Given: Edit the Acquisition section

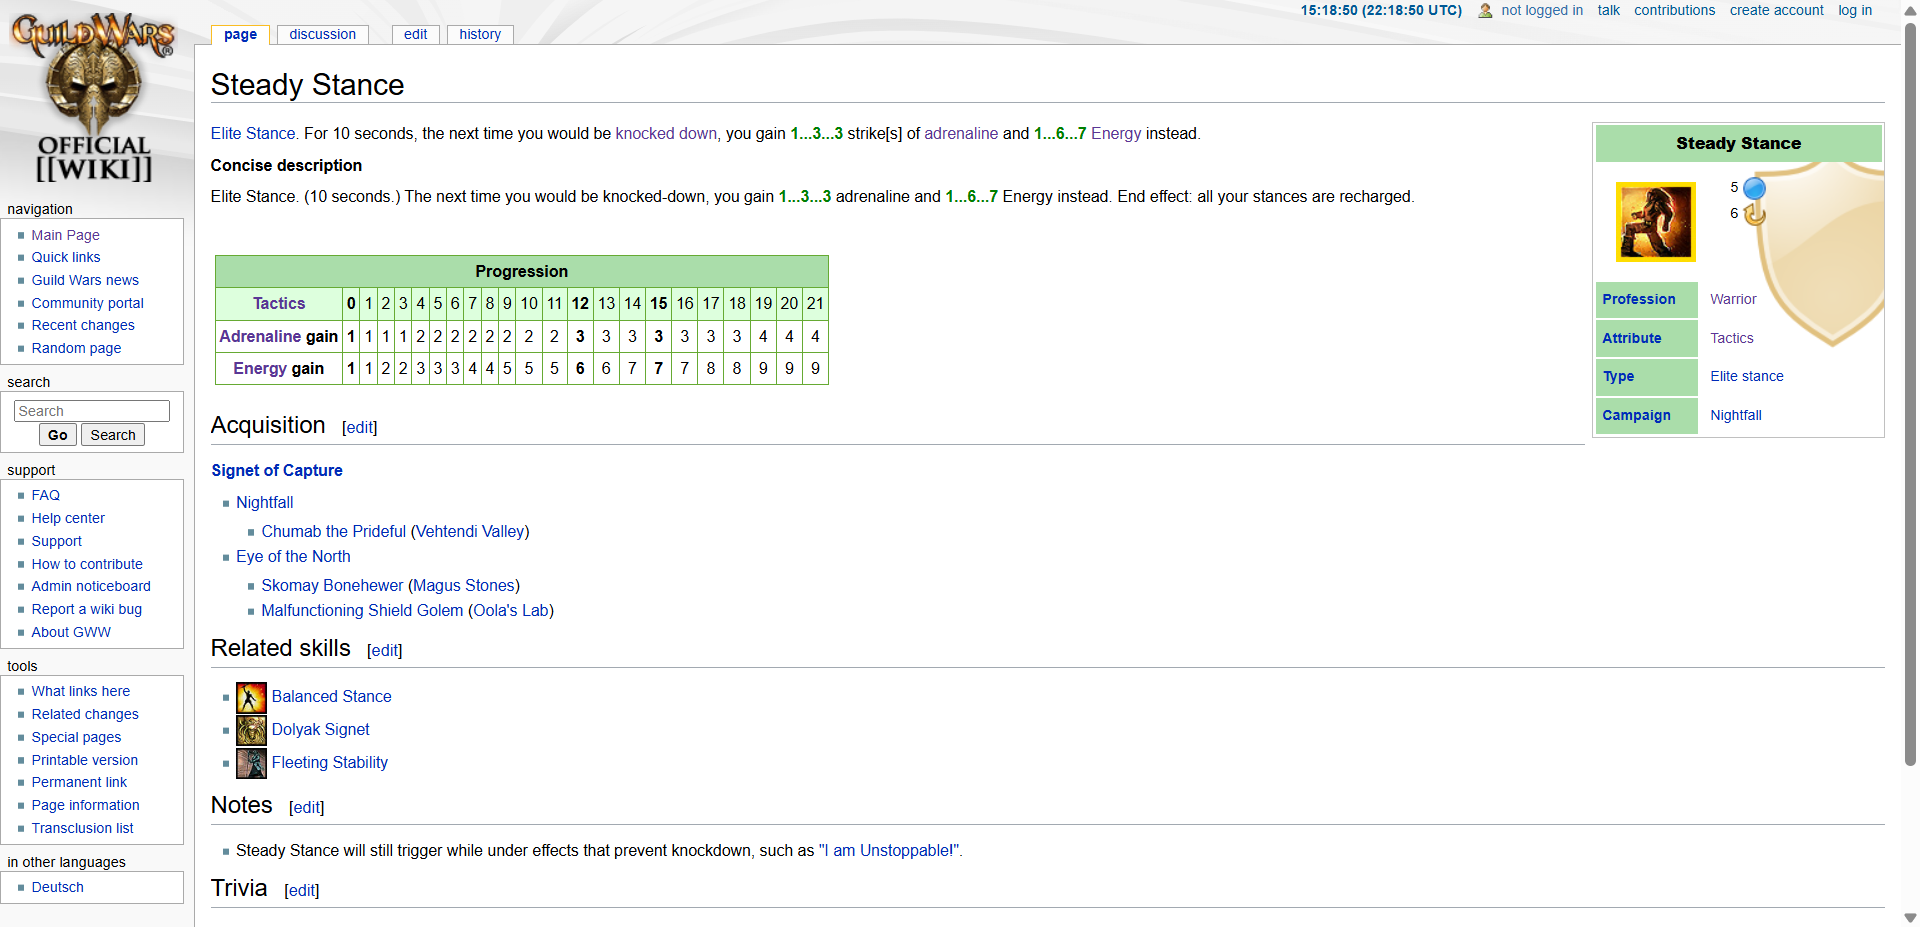Looking at the screenshot, I should [x=359, y=427].
